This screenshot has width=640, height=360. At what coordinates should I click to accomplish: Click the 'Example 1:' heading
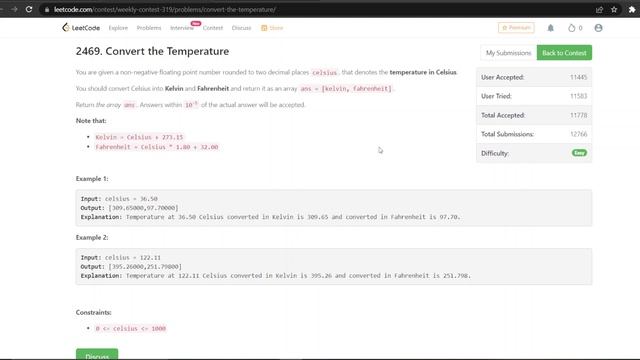coord(92,179)
